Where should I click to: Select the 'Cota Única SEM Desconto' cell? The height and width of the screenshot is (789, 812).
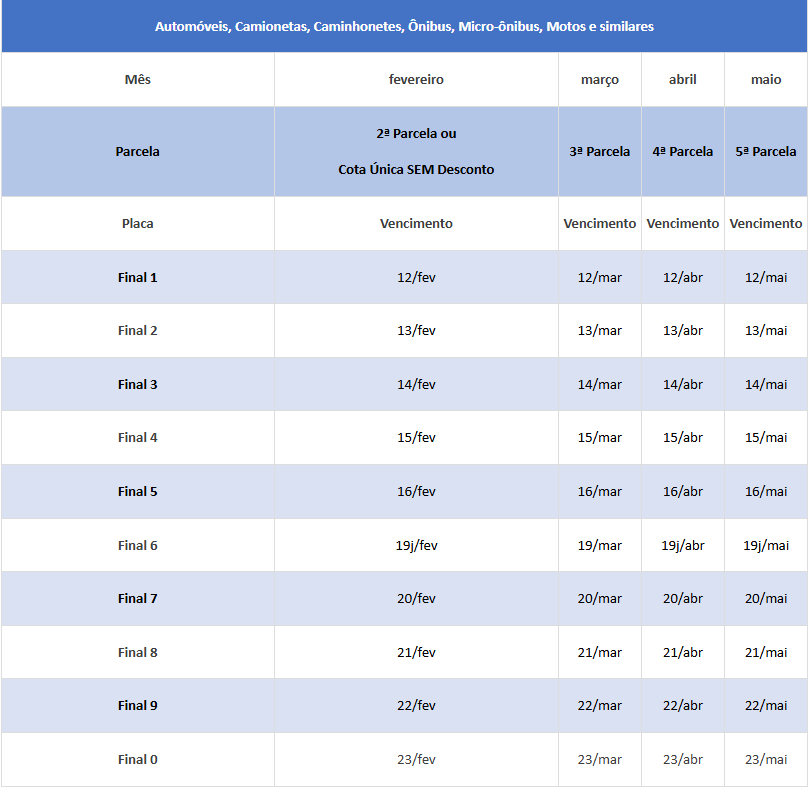coord(416,169)
